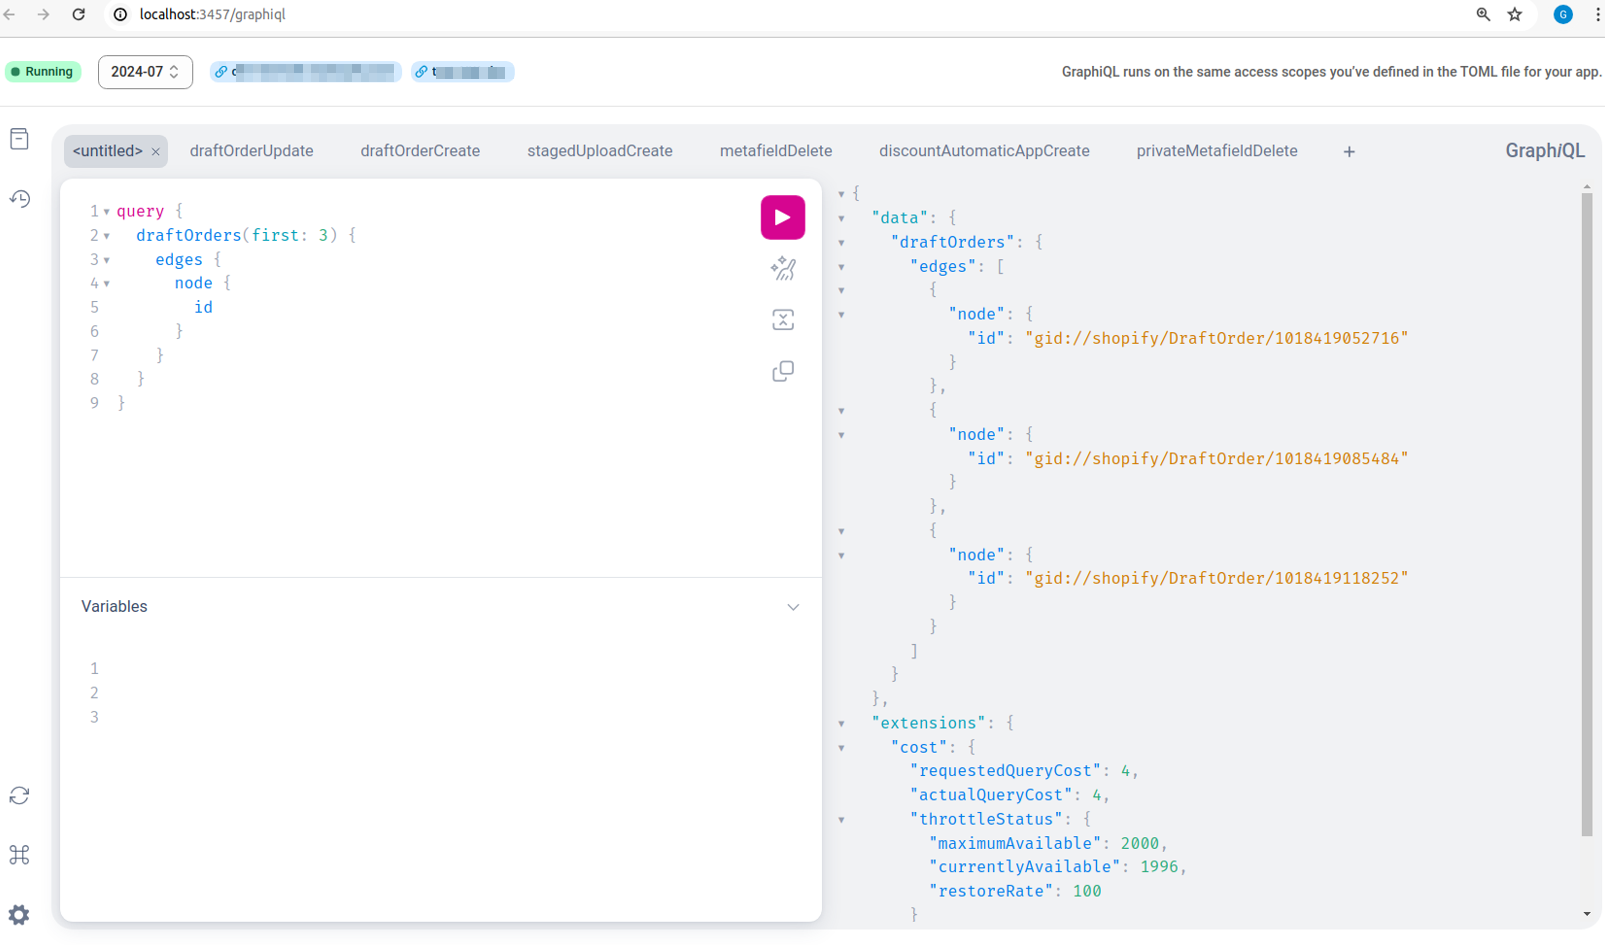Image resolution: width=1605 pixels, height=945 pixels.
Task: Click the prettify query icon
Action: coord(782,268)
